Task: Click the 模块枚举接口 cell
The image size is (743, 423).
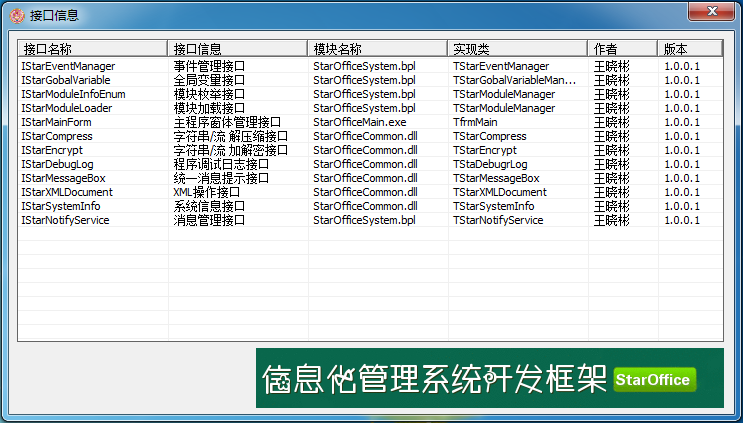Action: [209, 94]
